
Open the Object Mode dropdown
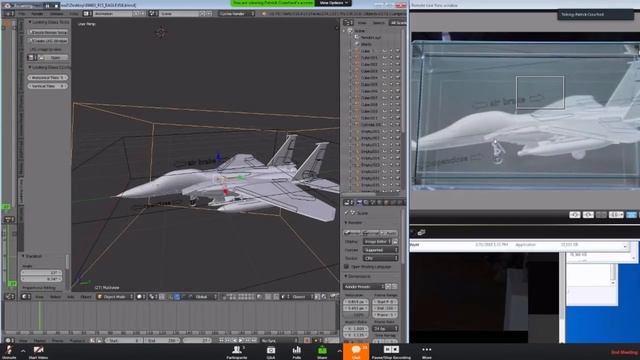[x=115, y=297]
